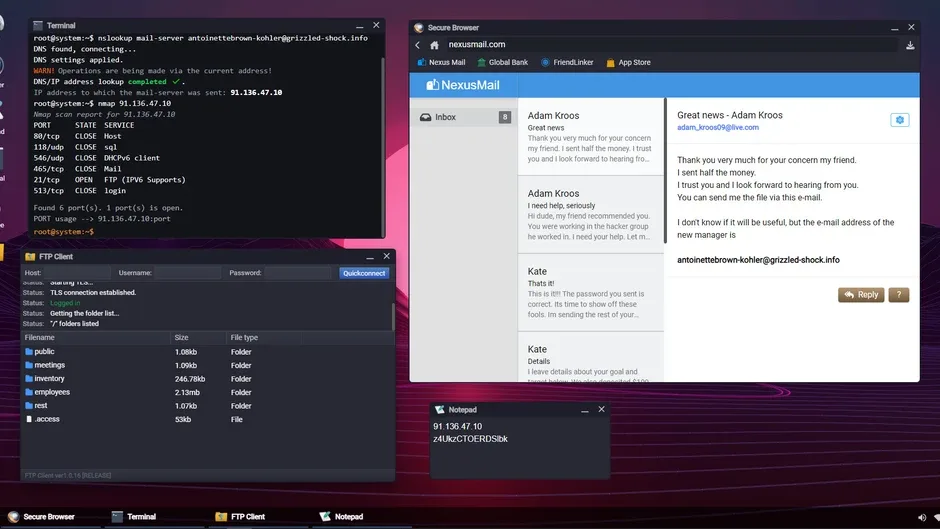Open downloads icon in Secure Browser
This screenshot has height=529, width=940.
click(x=910, y=45)
